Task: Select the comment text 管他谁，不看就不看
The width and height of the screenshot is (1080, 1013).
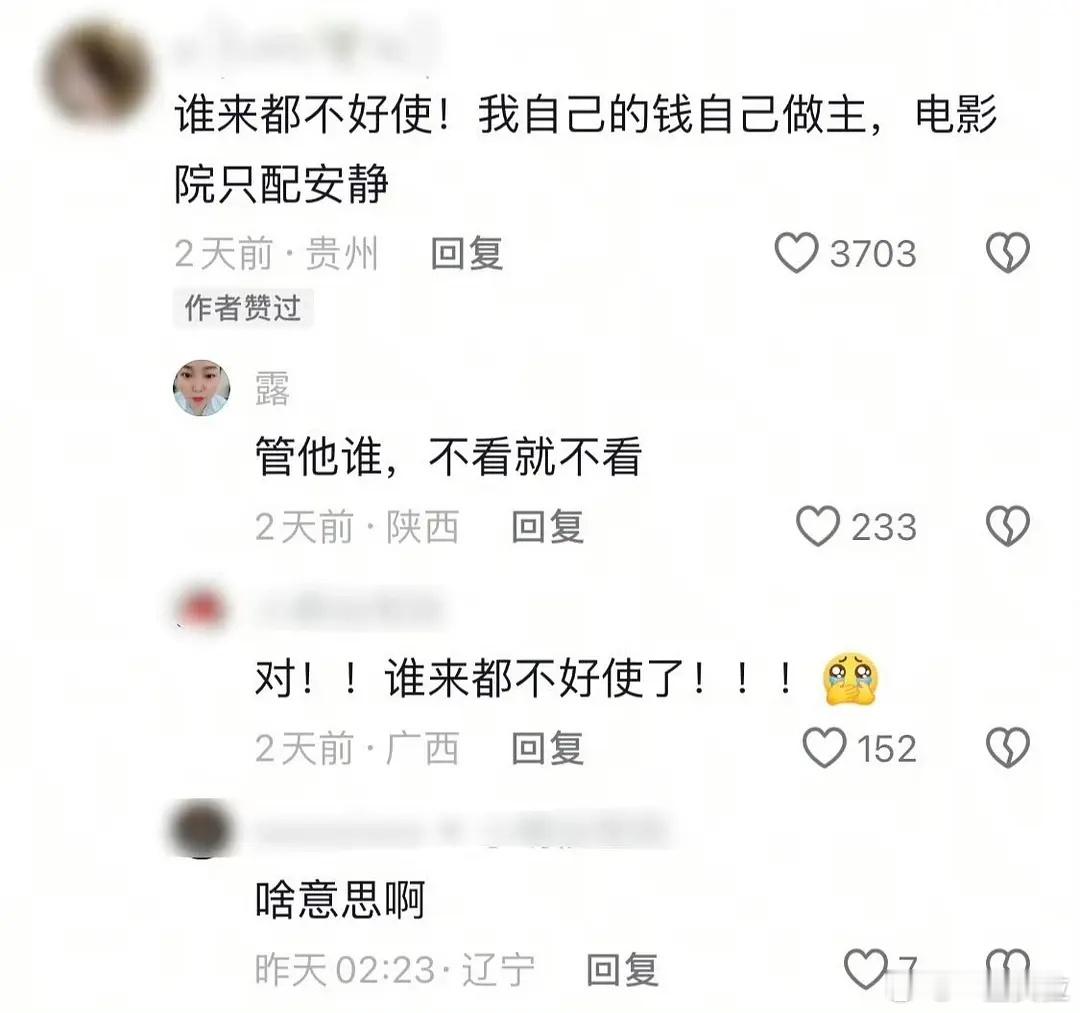Action: (x=448, y=457)
